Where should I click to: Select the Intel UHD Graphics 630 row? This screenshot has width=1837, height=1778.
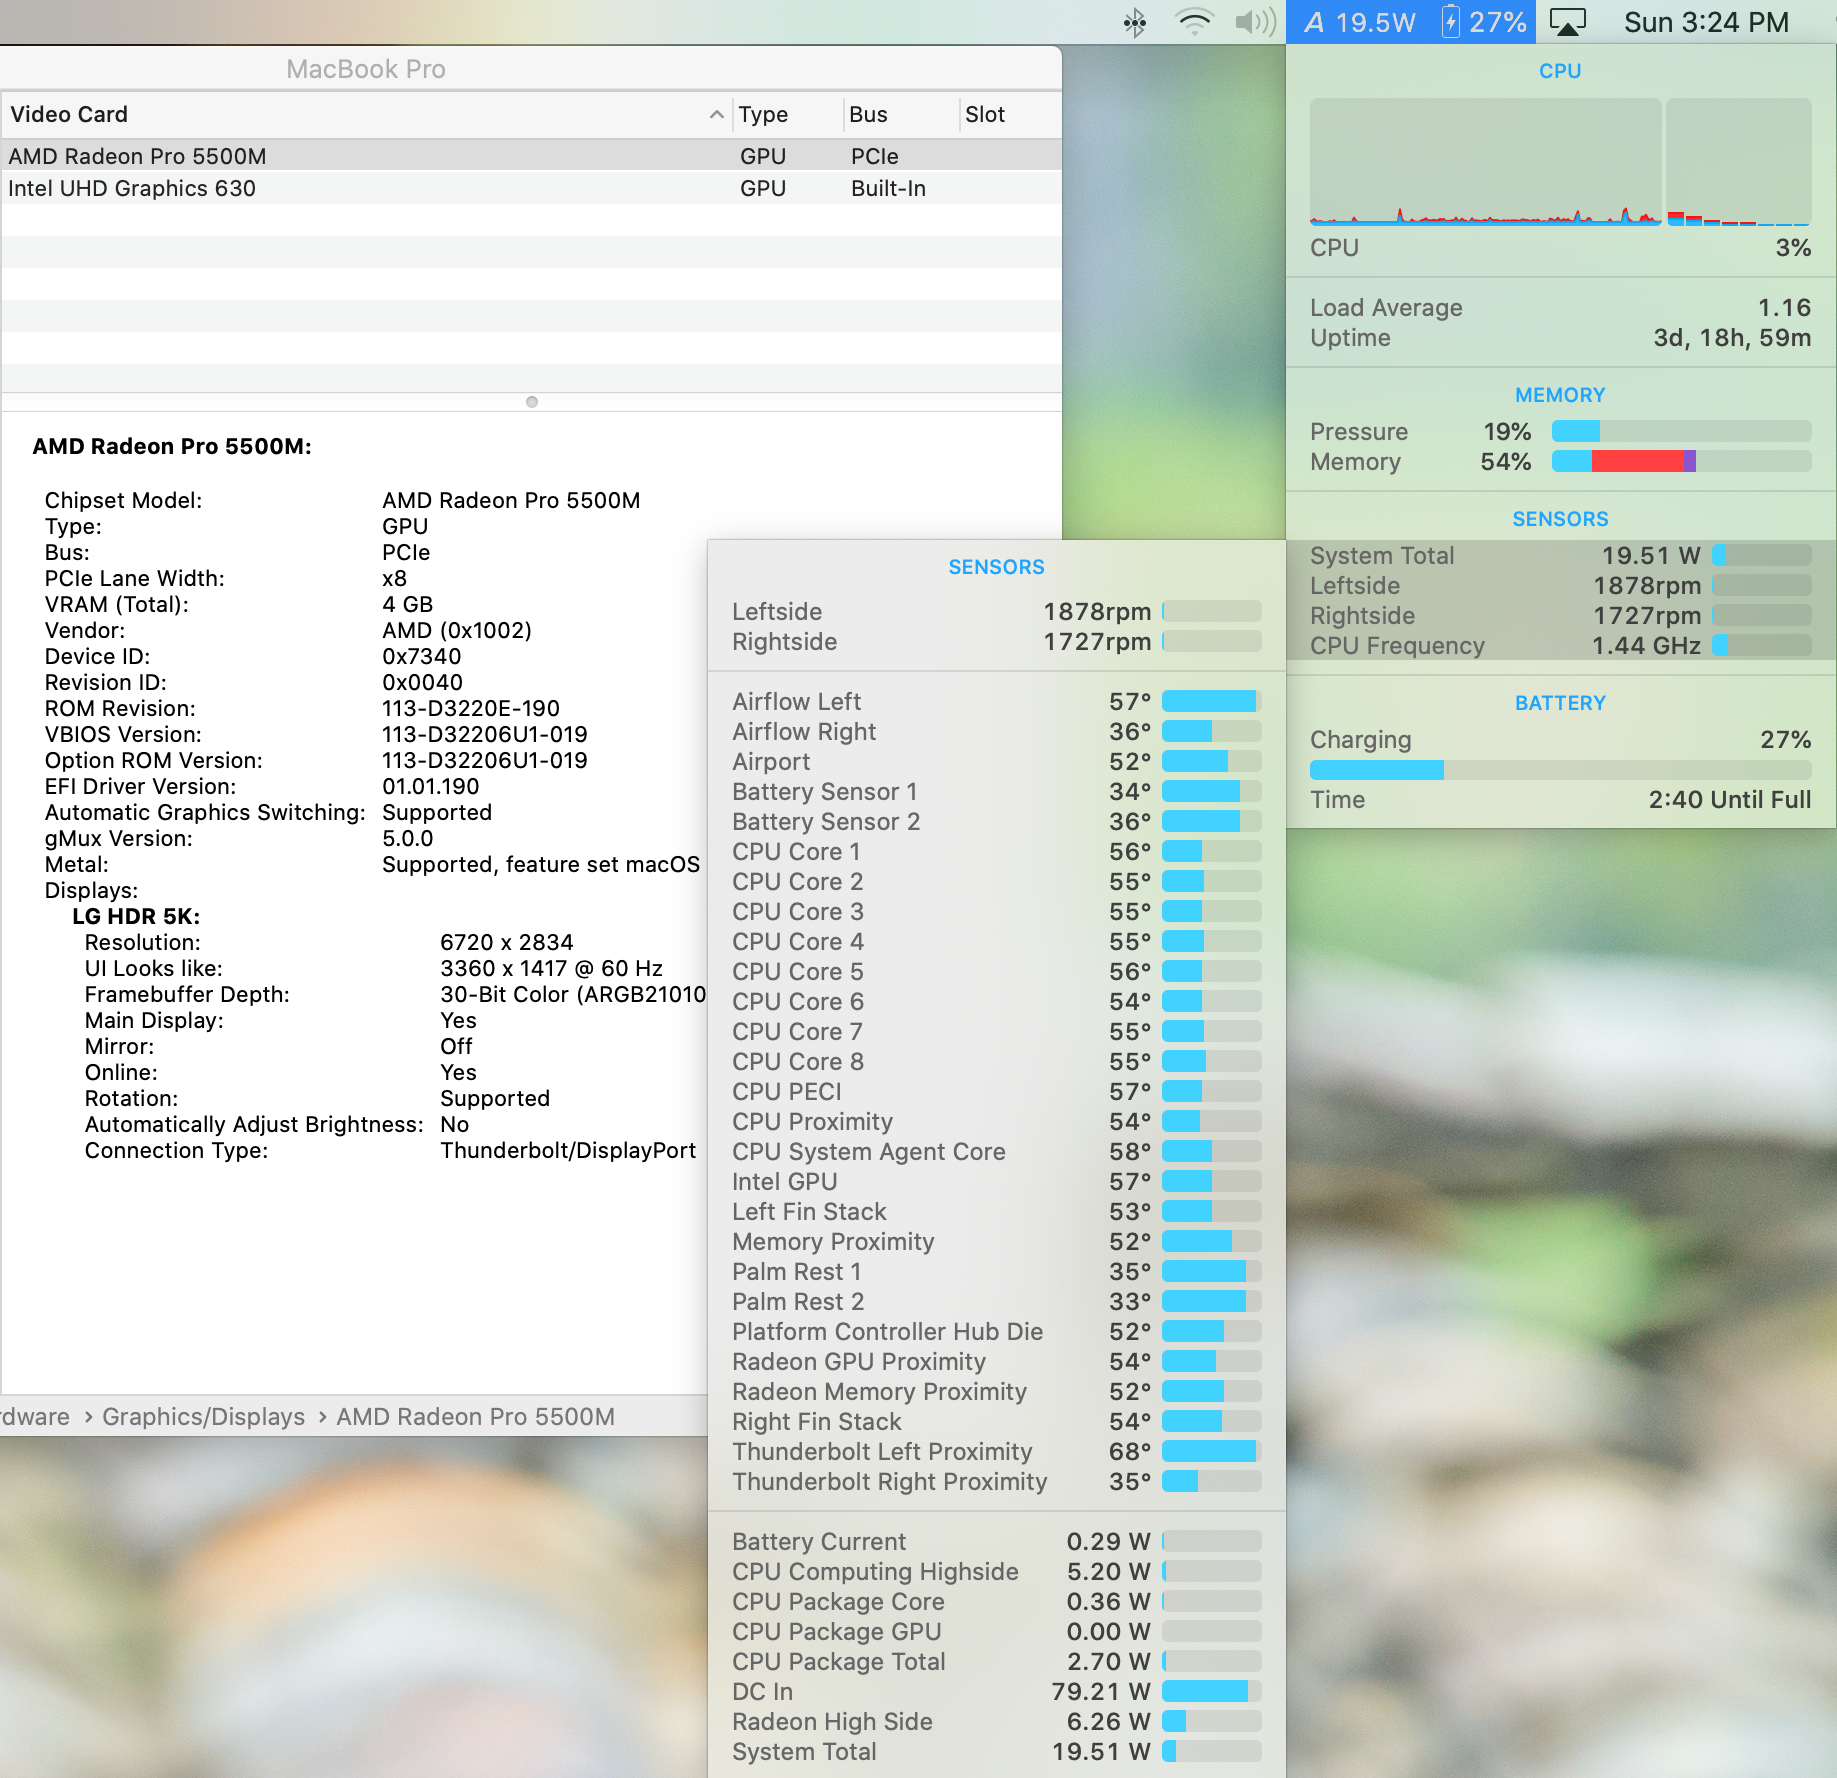click(531, 188)
